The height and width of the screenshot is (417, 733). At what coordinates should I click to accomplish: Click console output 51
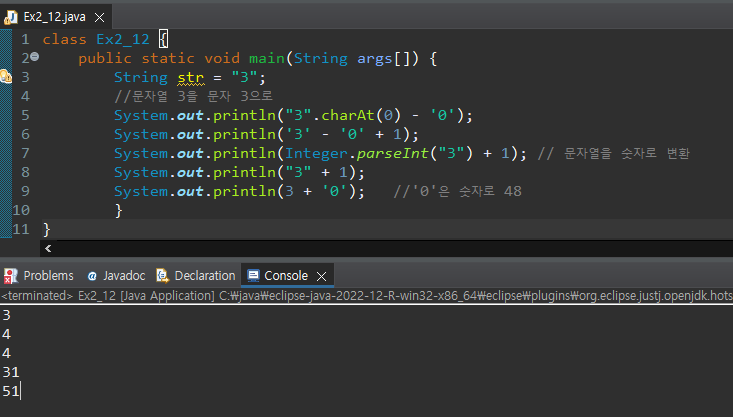[11, 391]
